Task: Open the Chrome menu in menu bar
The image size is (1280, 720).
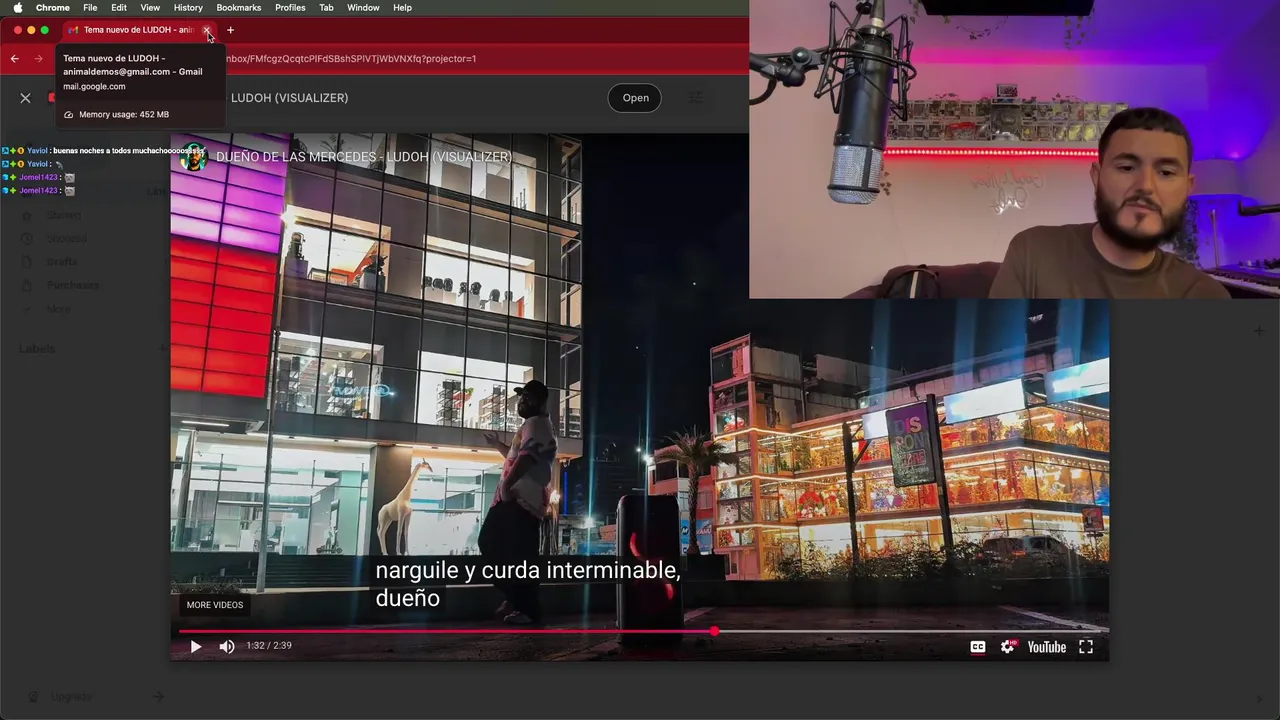Action: click(53, 8)
